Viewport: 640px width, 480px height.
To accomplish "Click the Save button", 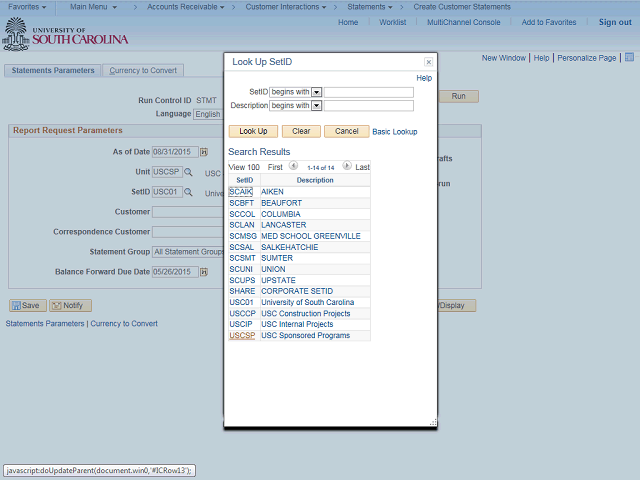I will click(x=27, y=305).
